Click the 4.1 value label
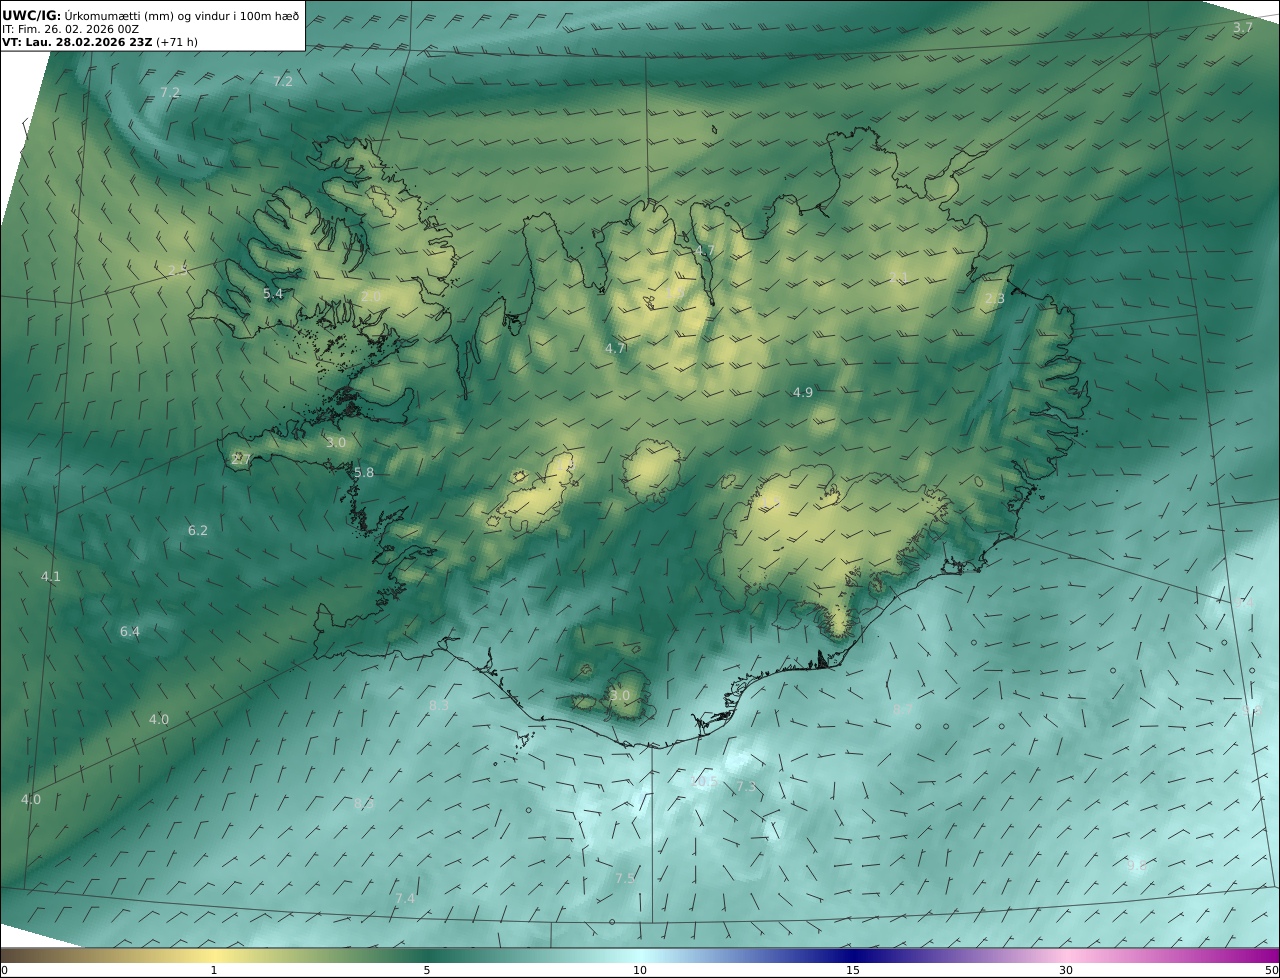1280x978 pixels. pos(51,577)
